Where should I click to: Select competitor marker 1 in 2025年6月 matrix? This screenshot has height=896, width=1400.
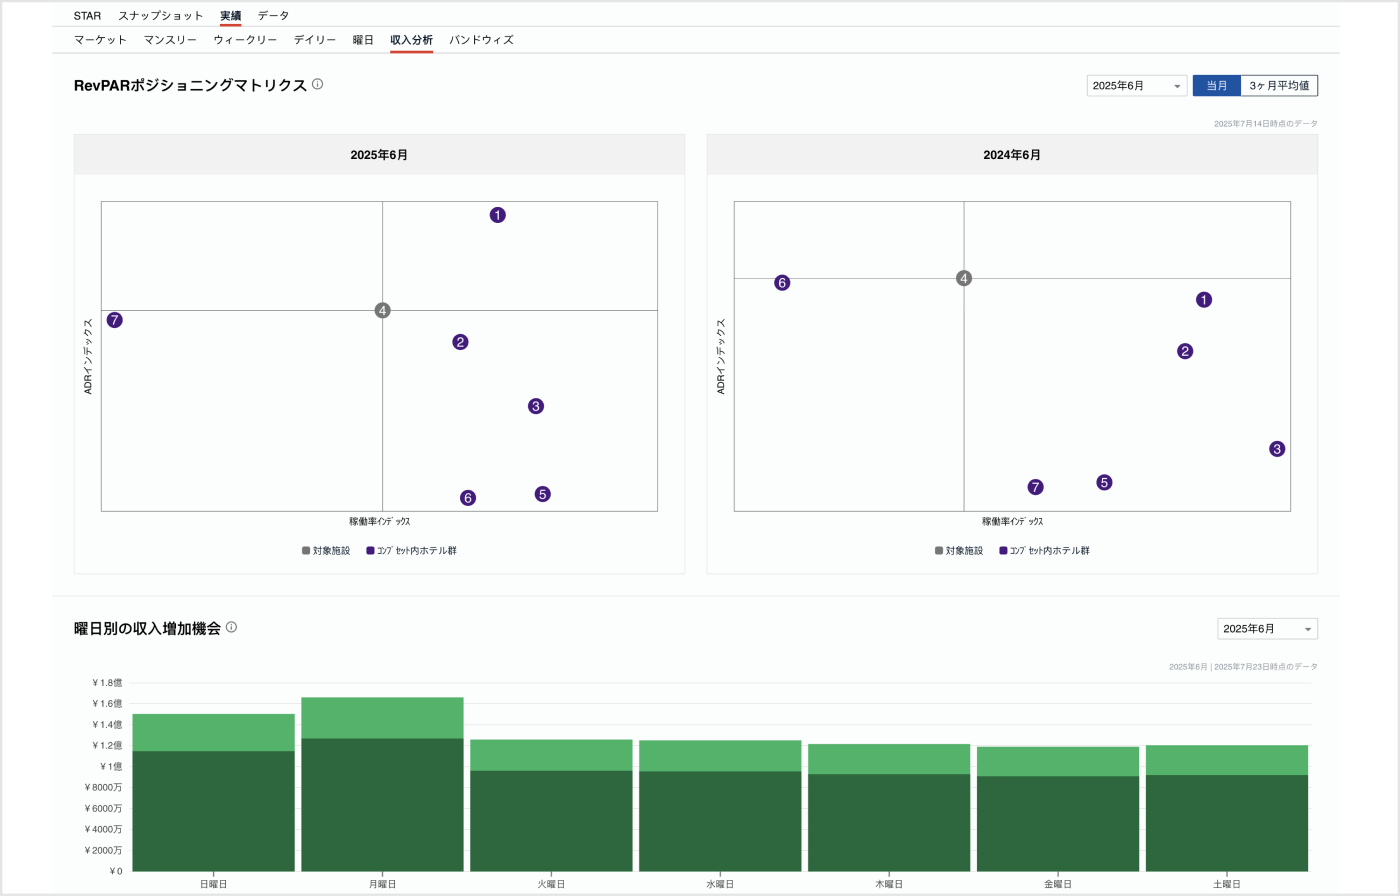(497, 215)
